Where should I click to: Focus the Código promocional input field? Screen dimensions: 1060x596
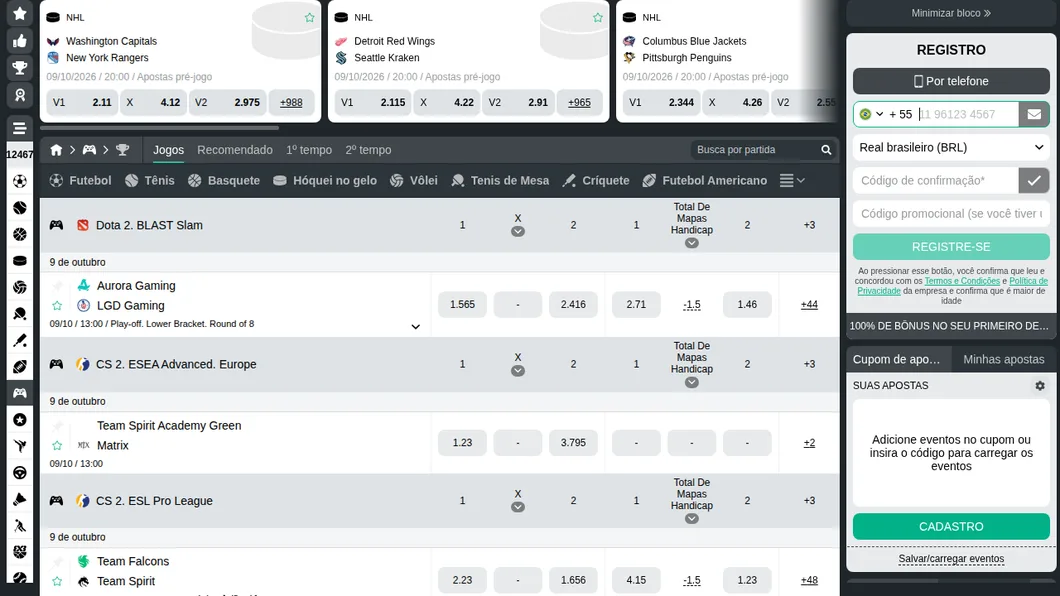(x=951, y=214)
